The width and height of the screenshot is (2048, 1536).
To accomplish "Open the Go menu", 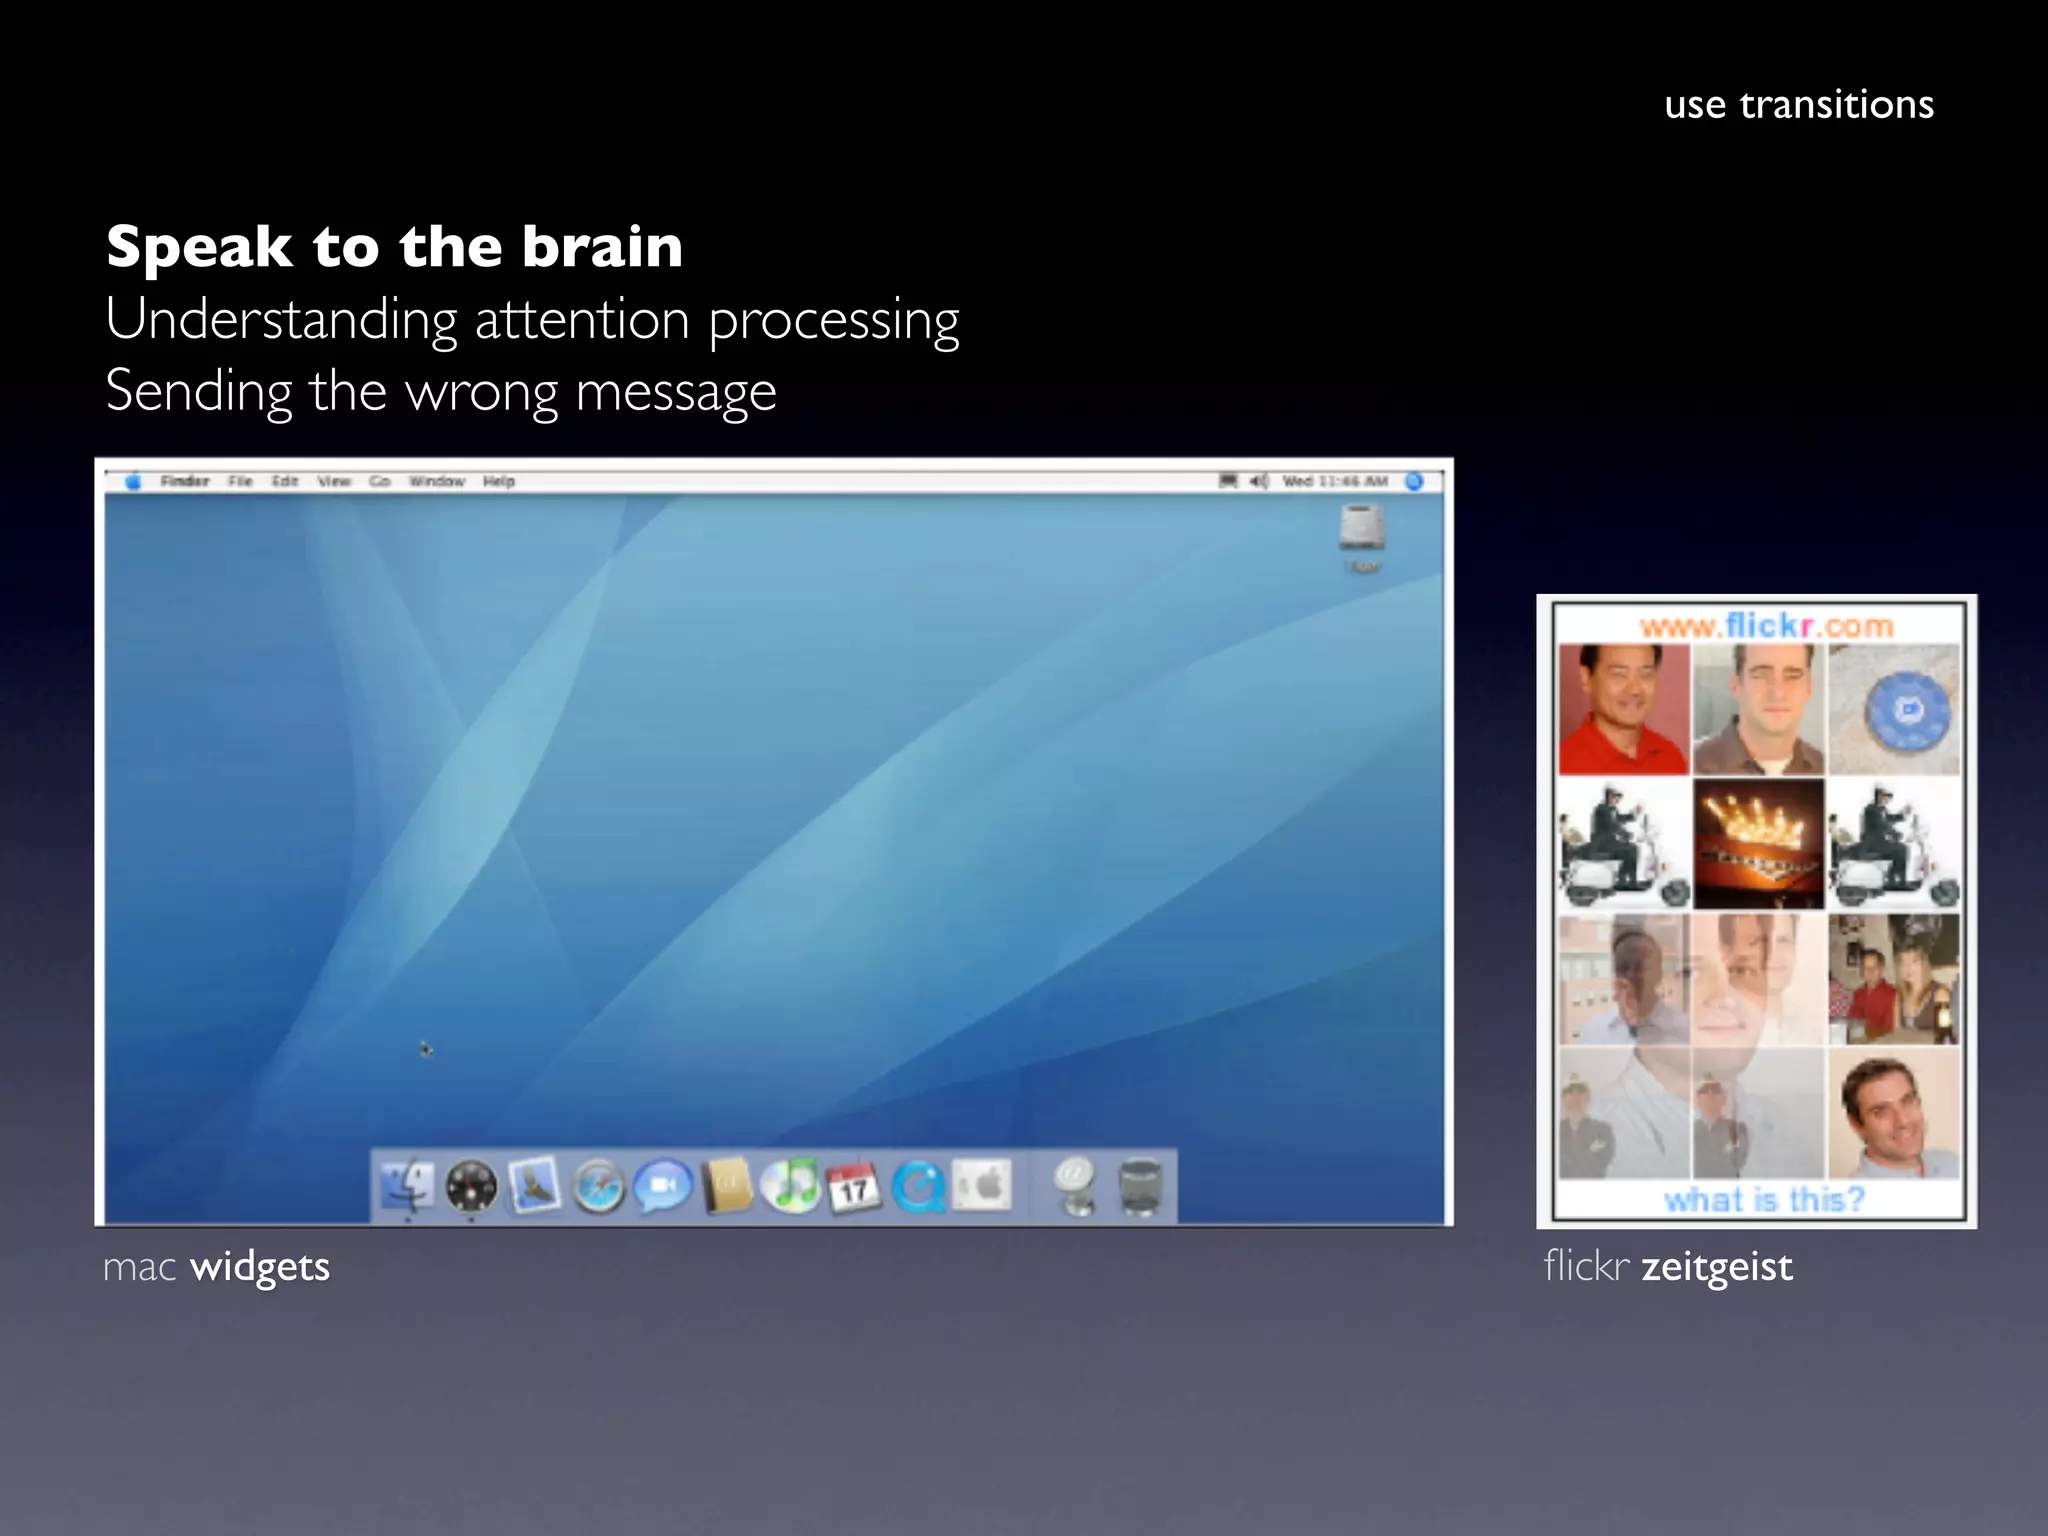I will click(380, 481).
